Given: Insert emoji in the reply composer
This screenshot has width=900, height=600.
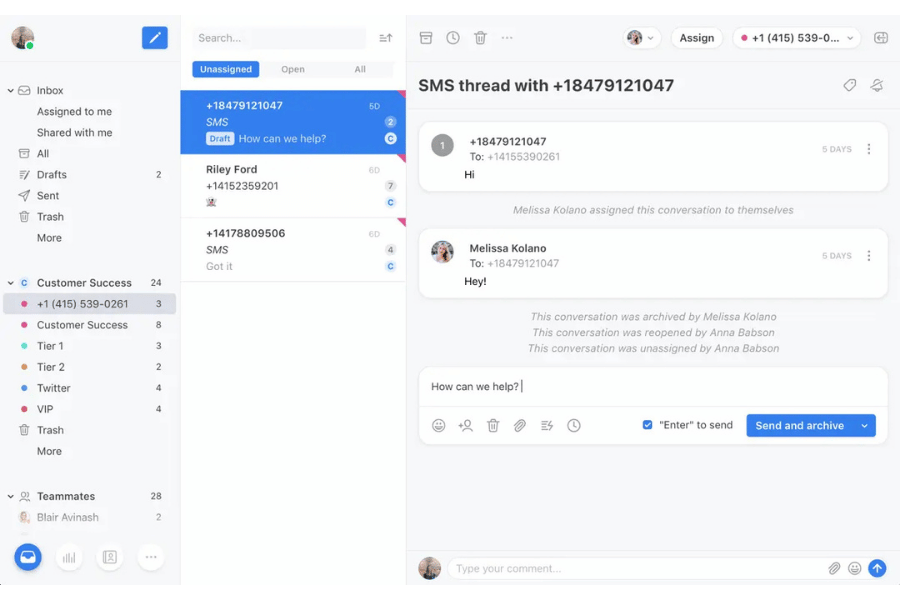Looking at the screenshot, I should tap(439, 425).
